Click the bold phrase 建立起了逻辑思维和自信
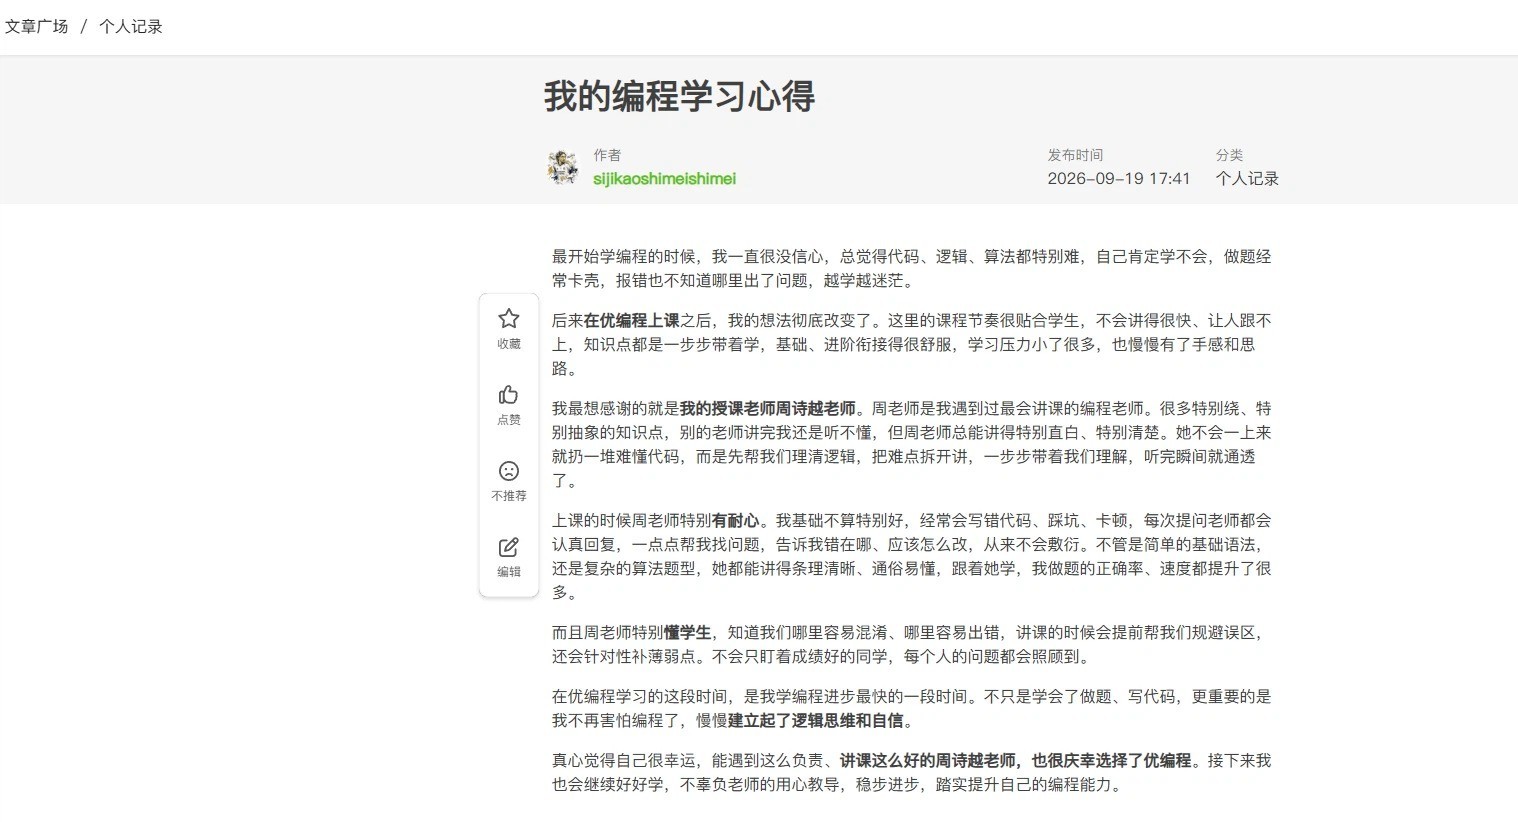This screenshot has height=822, width=1518. (x=816, y=721)
